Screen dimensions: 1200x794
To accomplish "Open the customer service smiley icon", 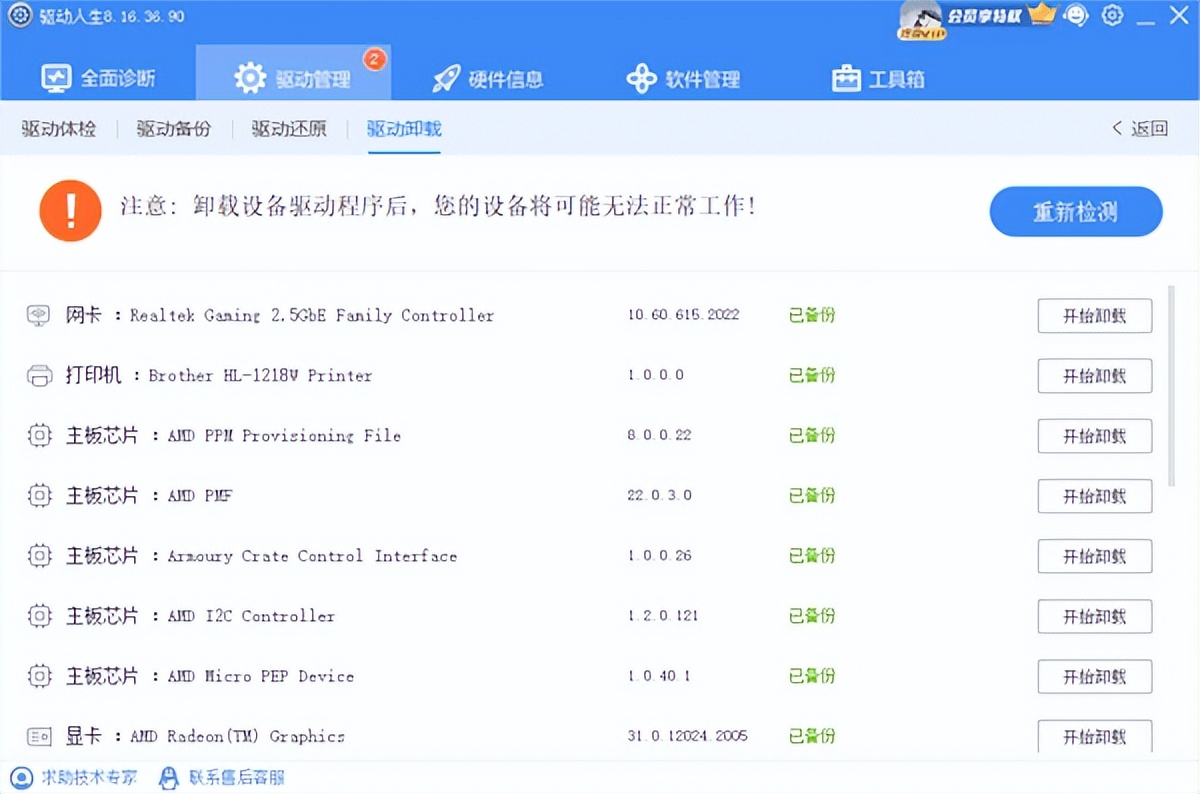I will coord(1076,16).
